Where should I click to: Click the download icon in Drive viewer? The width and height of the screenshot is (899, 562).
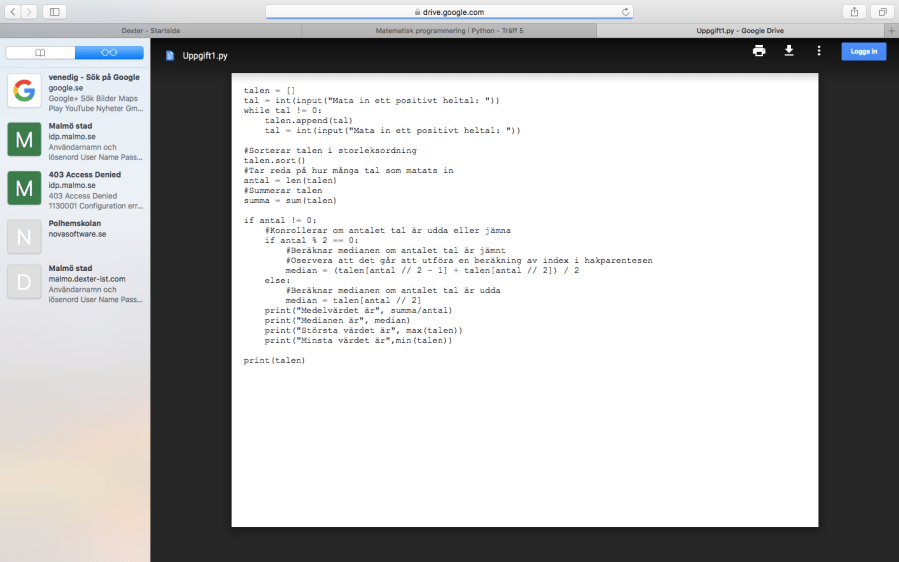789,51
